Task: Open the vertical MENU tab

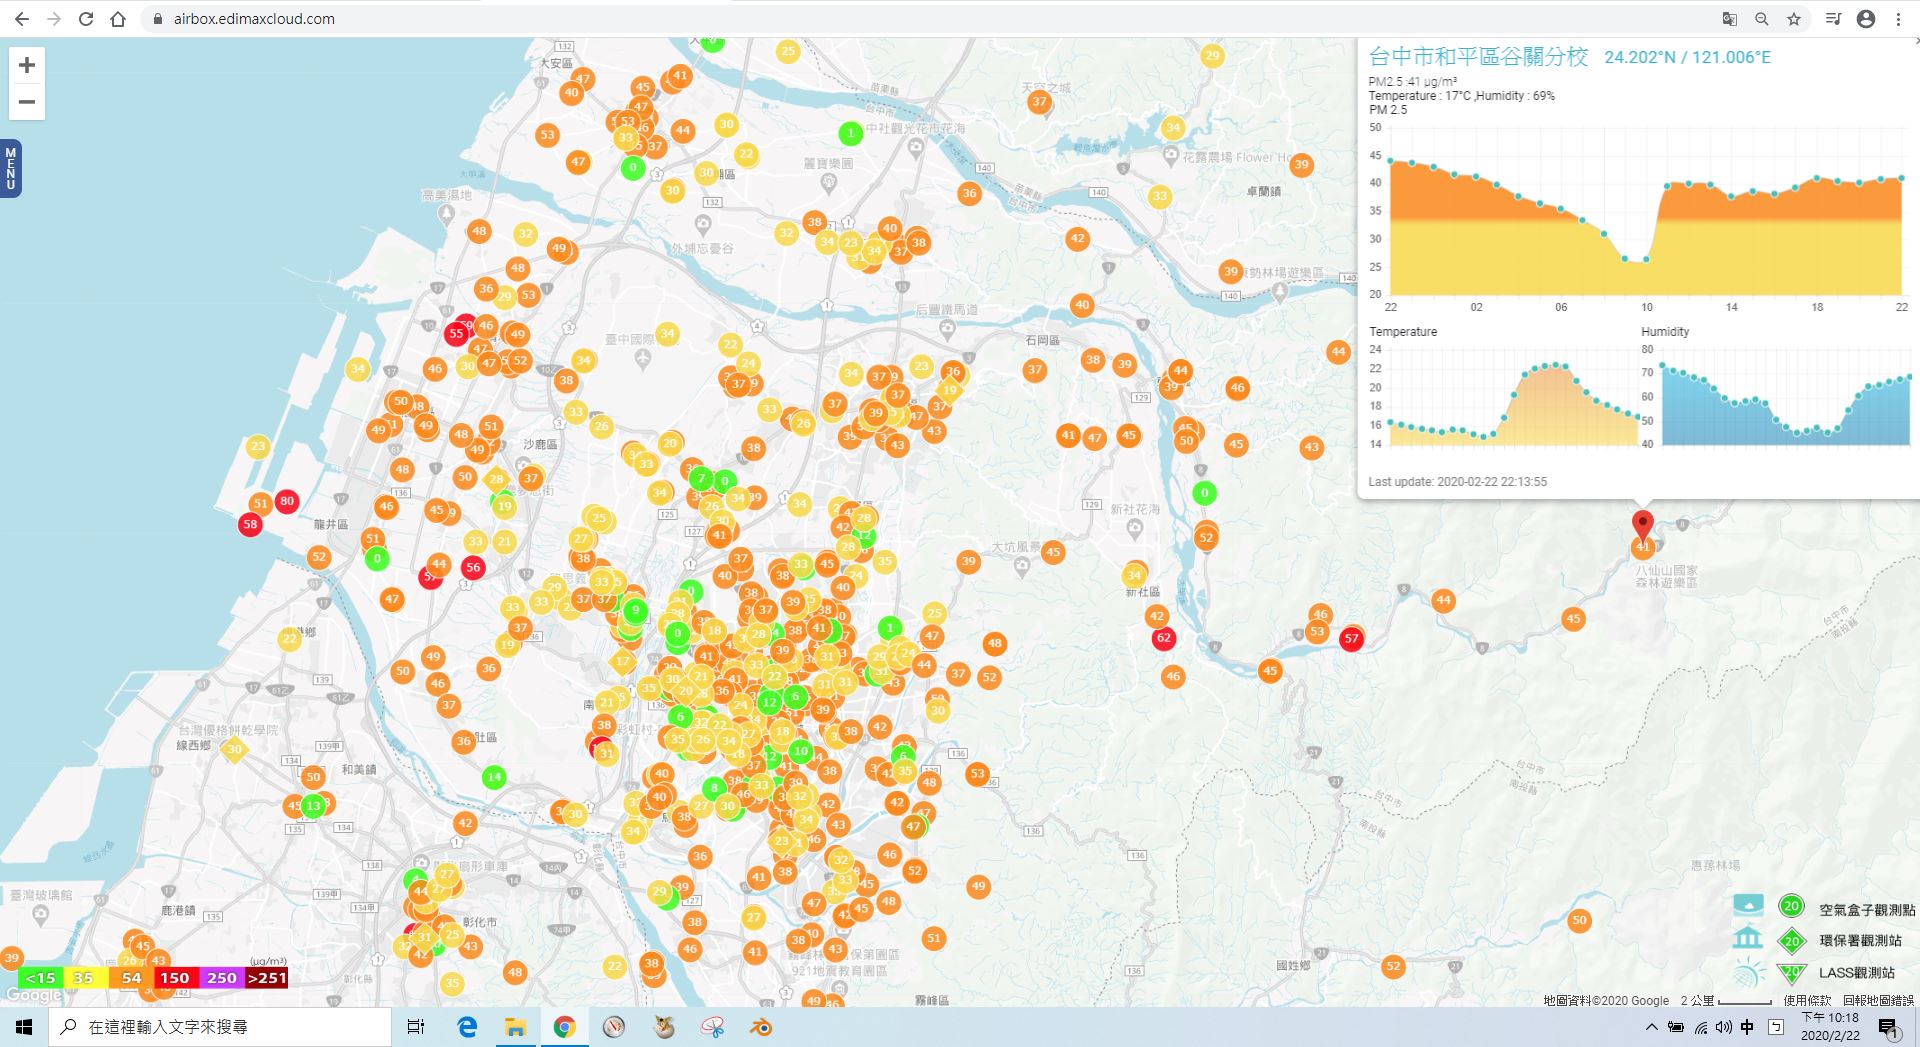Action: (x=10, y=168)
